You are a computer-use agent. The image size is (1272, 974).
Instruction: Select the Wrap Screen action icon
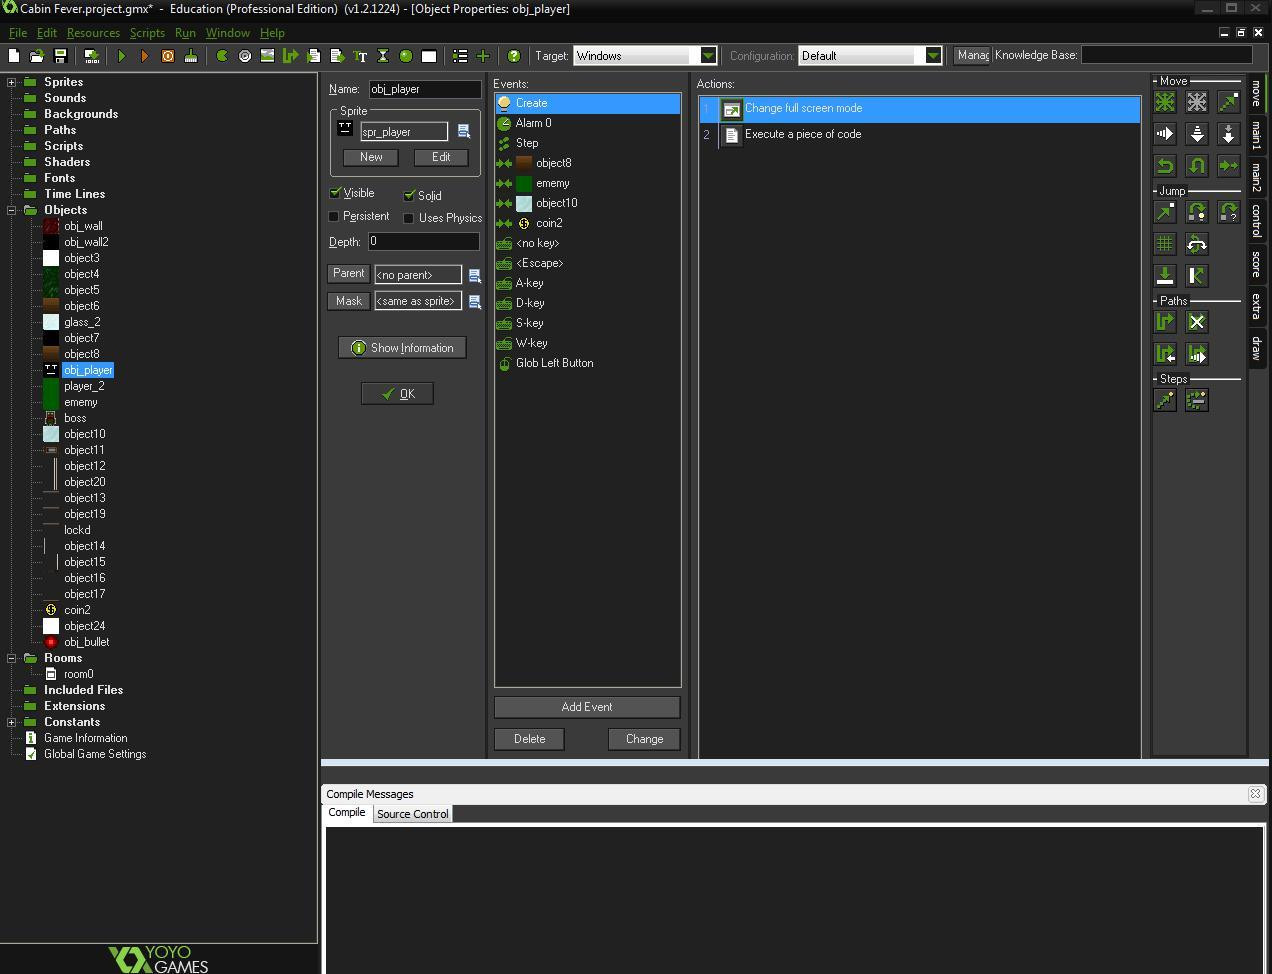pos(1197,244)
